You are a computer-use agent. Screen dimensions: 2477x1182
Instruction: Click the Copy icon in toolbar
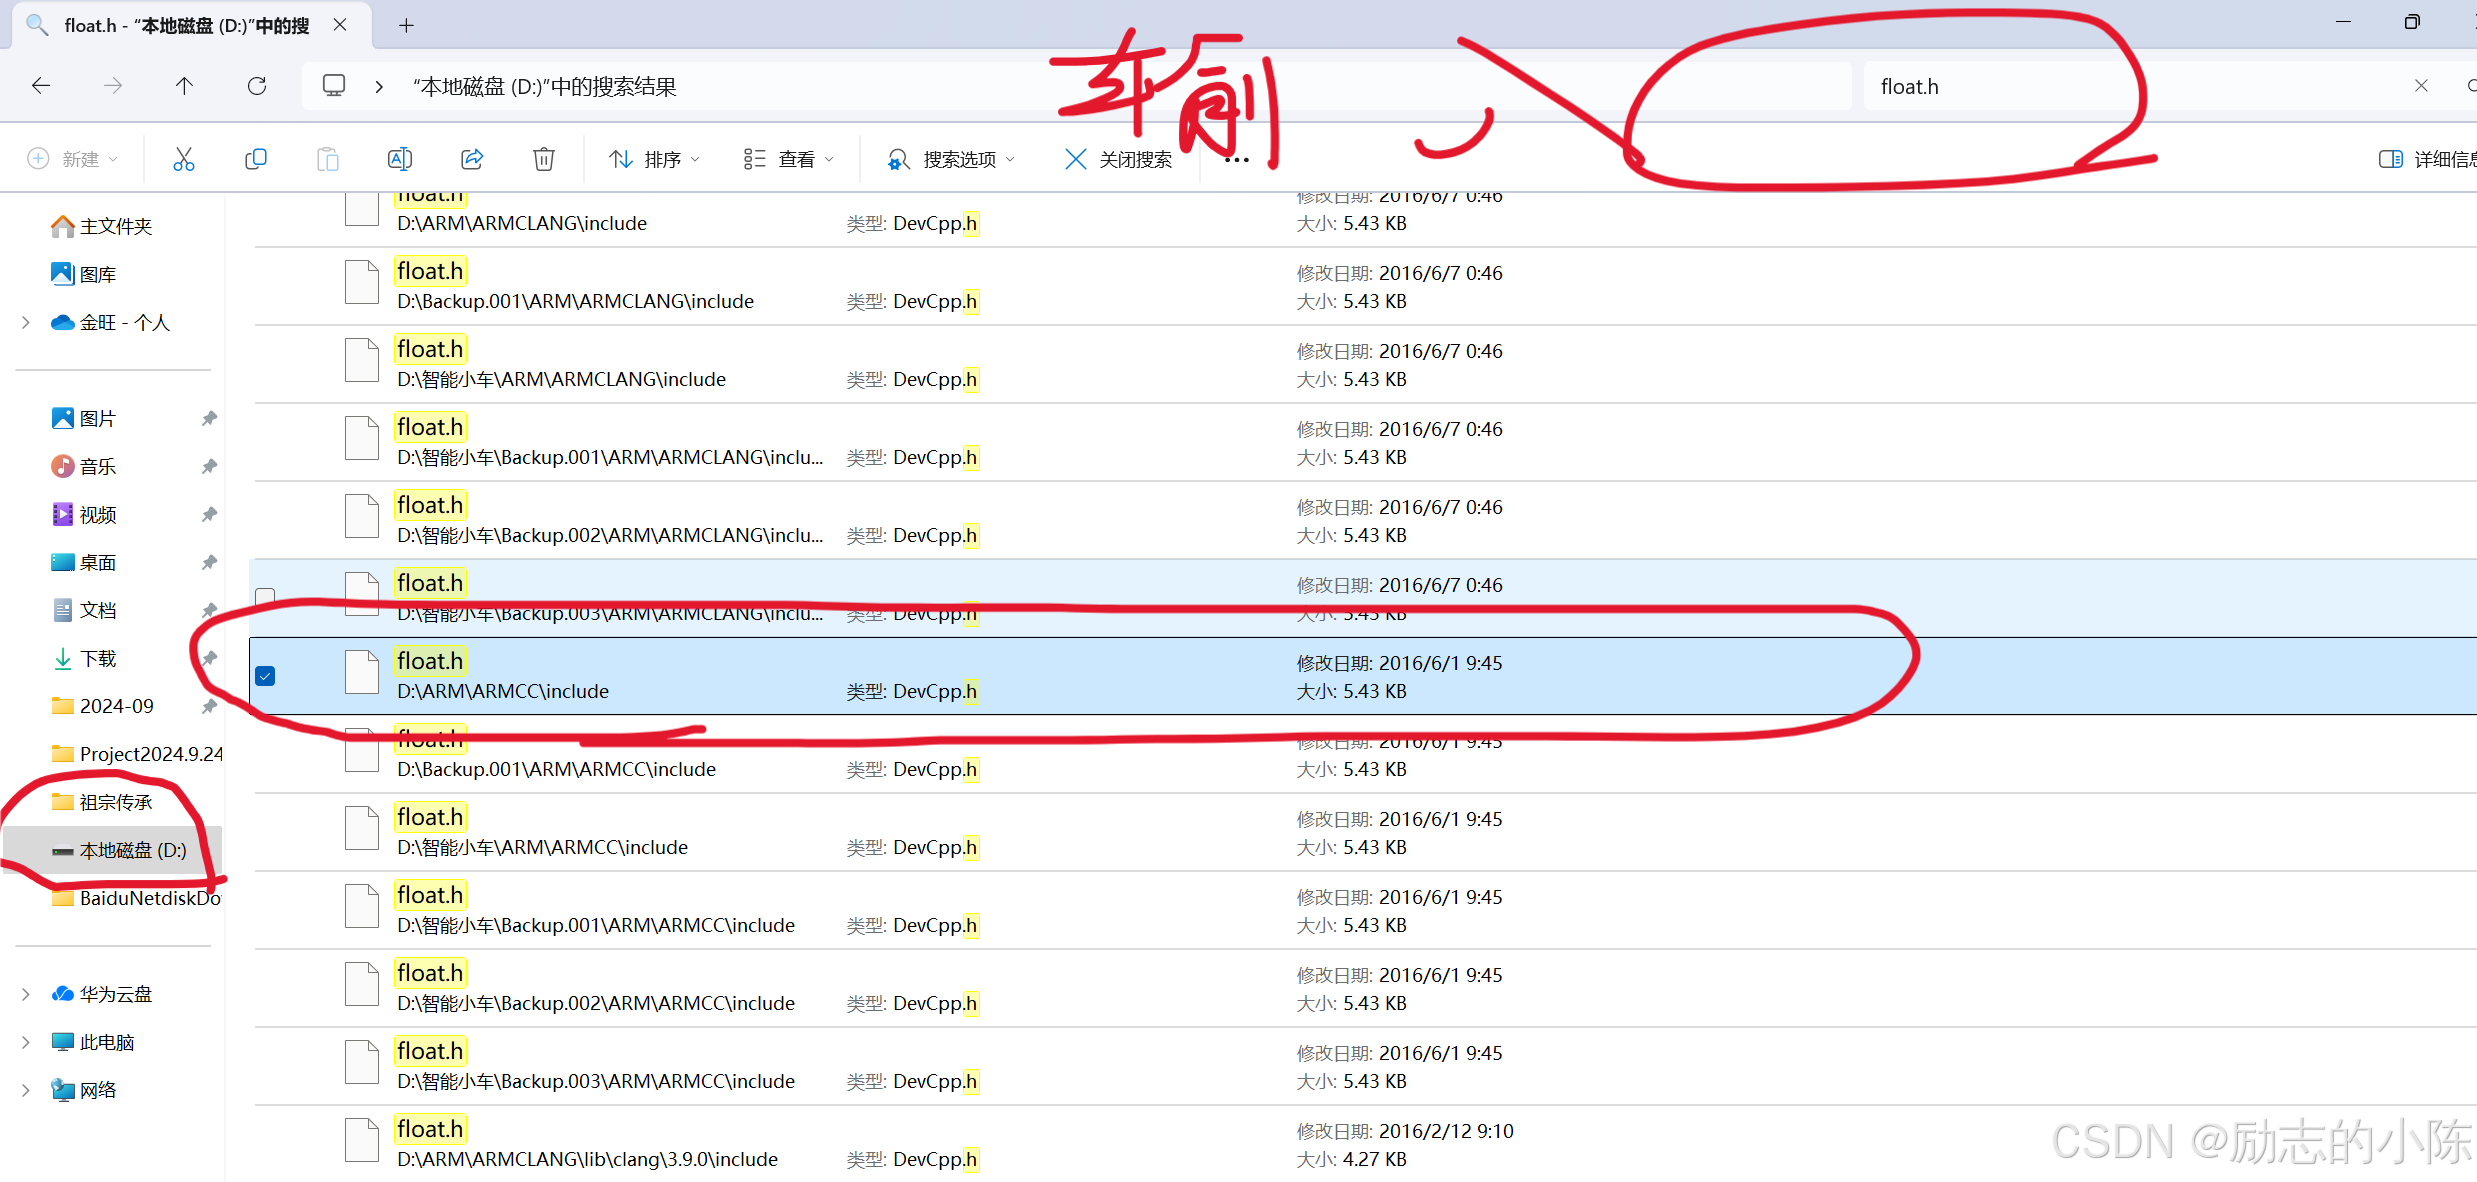click(255, 159)
